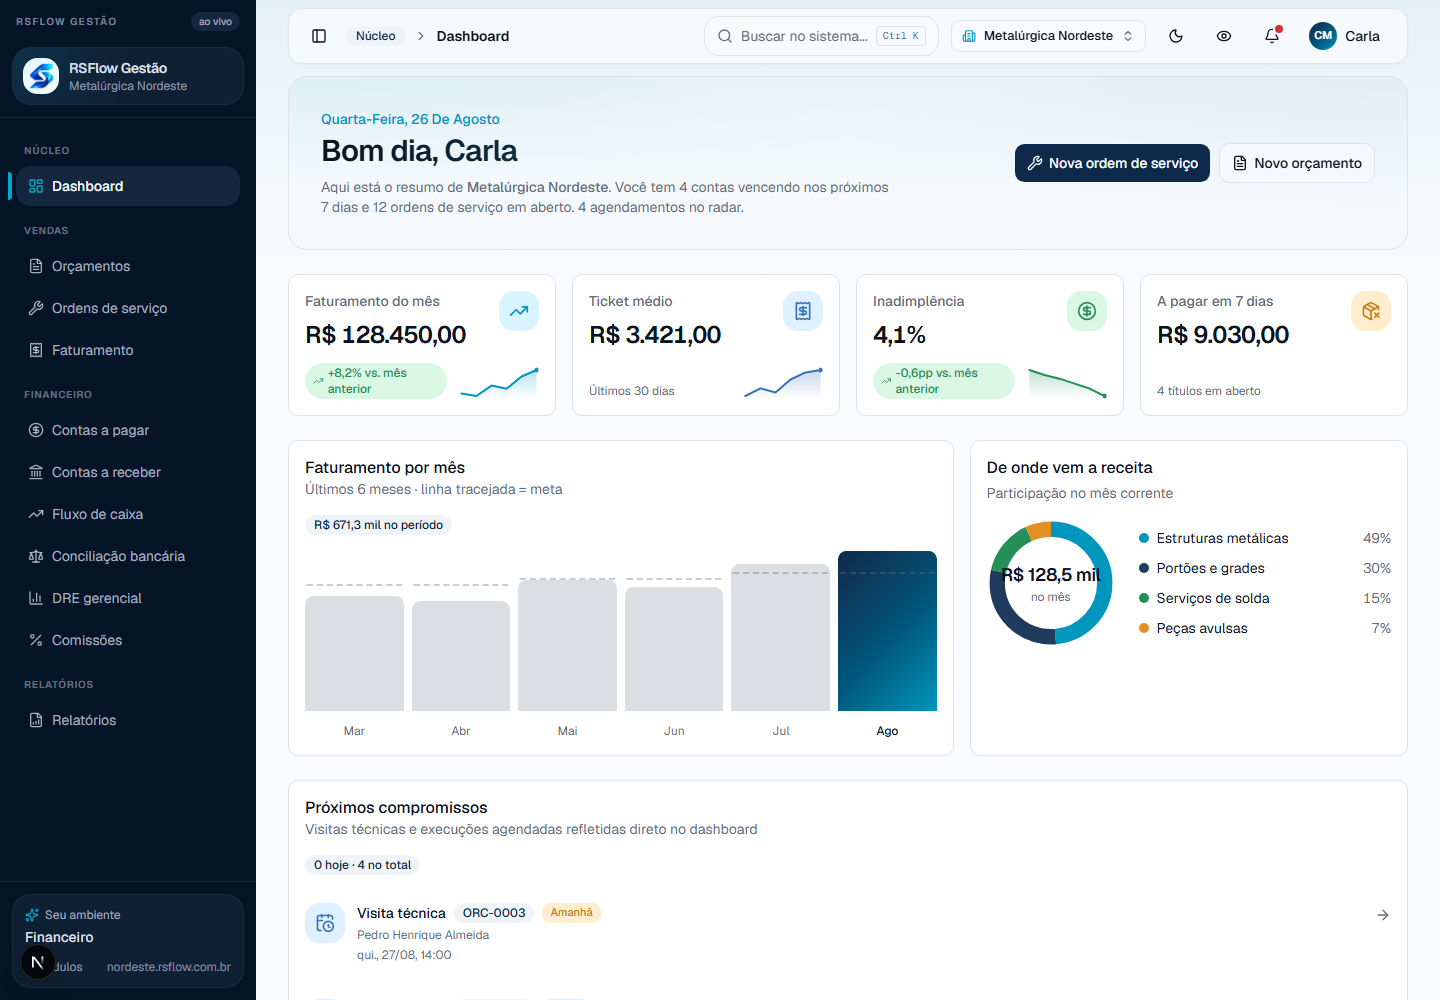Viewport: 1440px width, 1000px height.
Task: Click the 0 hoje · 4 no total chip
Action: tap(362, 865)
